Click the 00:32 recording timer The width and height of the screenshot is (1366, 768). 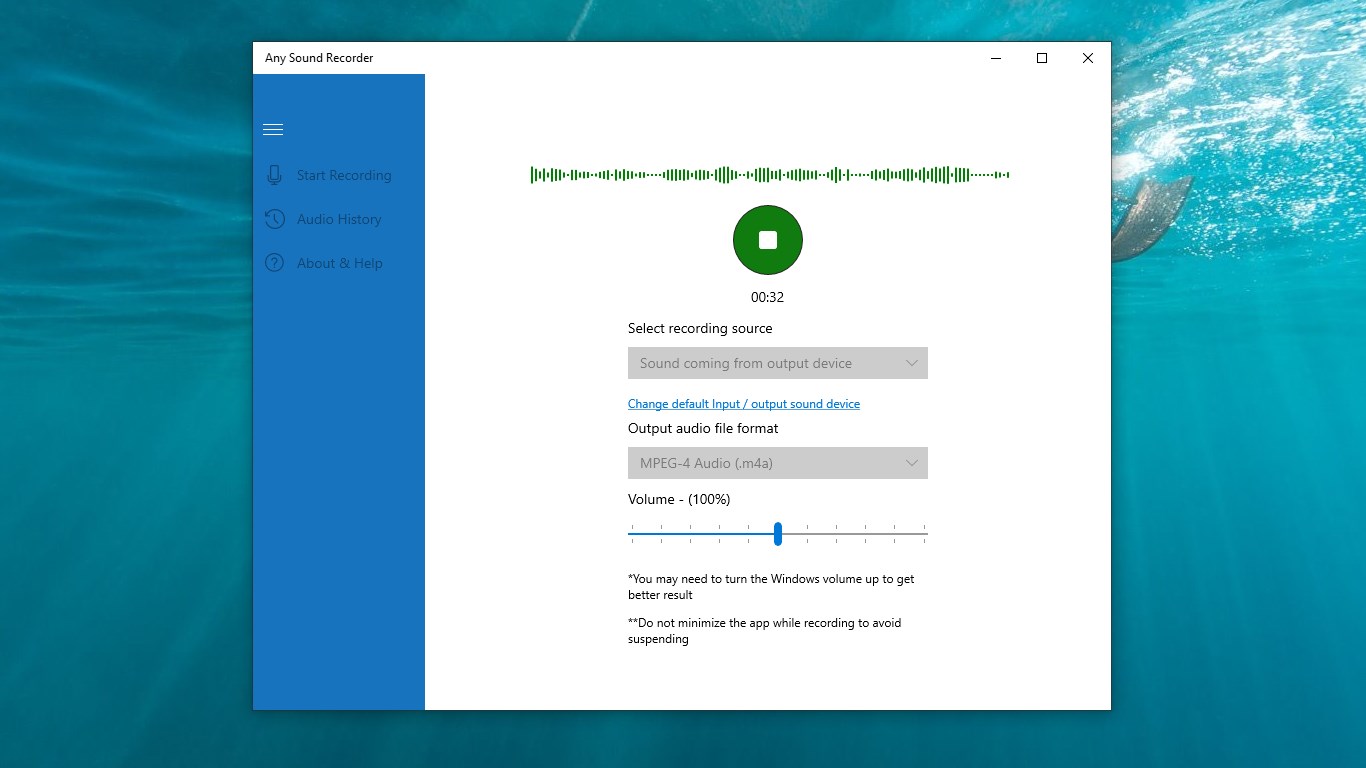point(767,297)
